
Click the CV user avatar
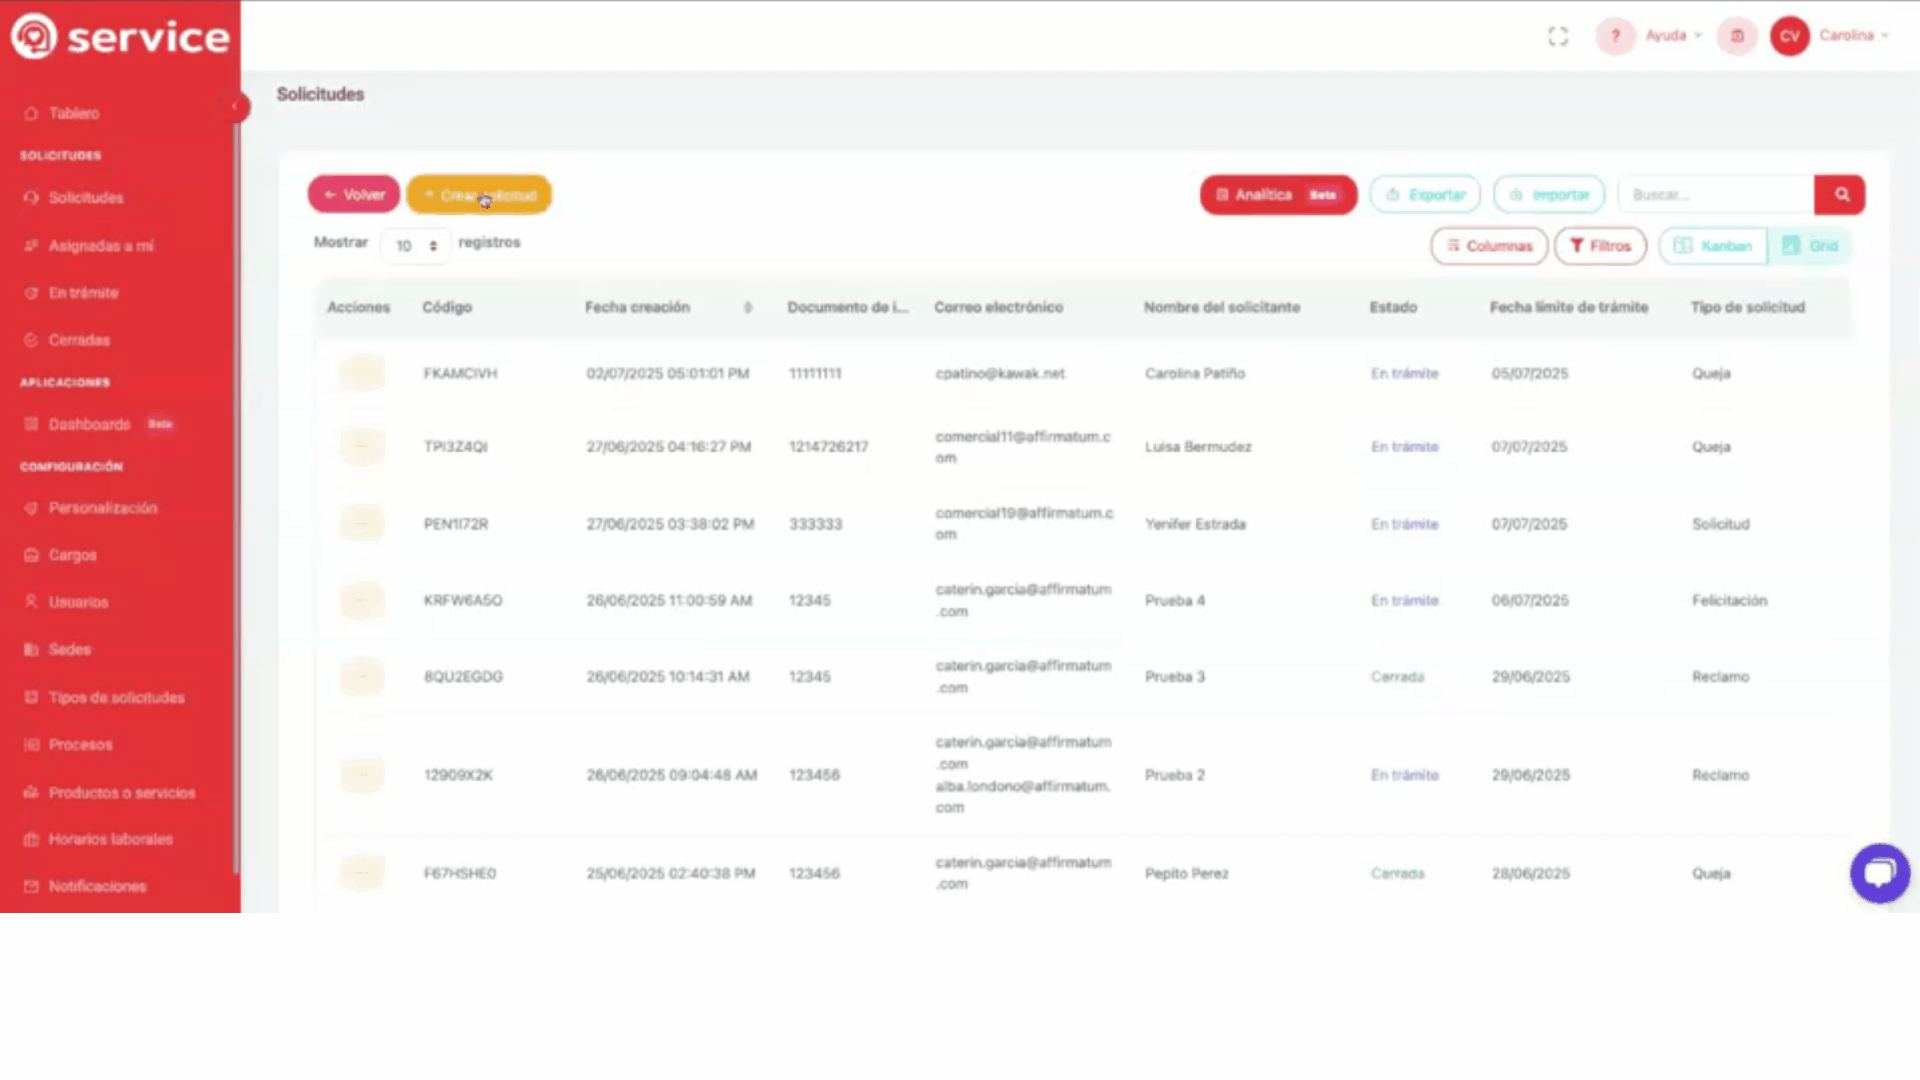(x=1790, y=36)
